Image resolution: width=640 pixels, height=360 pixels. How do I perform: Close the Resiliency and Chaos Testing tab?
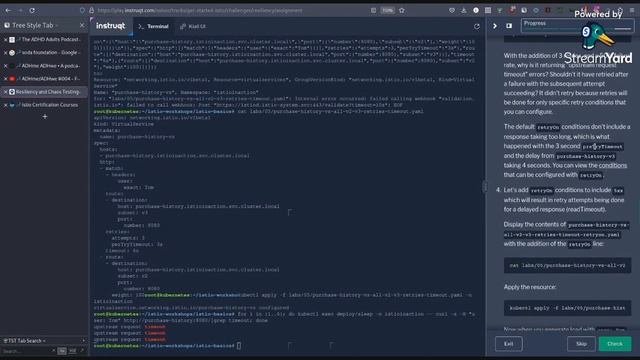click(x=5, y=92)
